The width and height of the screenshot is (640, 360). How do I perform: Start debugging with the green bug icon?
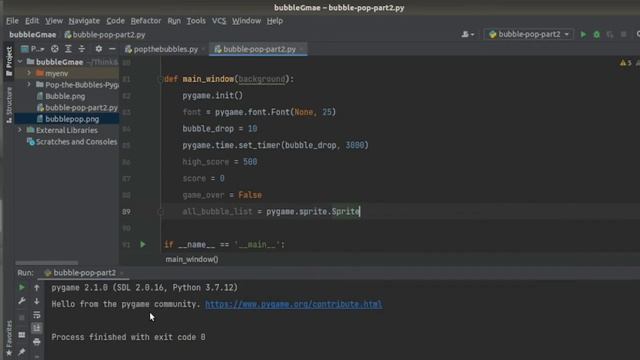pyautogui.click(x=597, y=35)
